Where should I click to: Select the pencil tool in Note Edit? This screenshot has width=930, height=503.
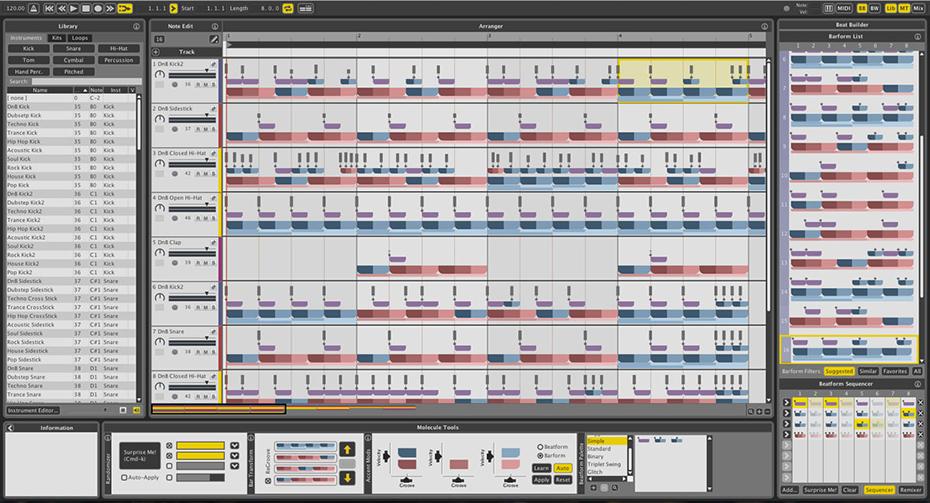(214, 39)
